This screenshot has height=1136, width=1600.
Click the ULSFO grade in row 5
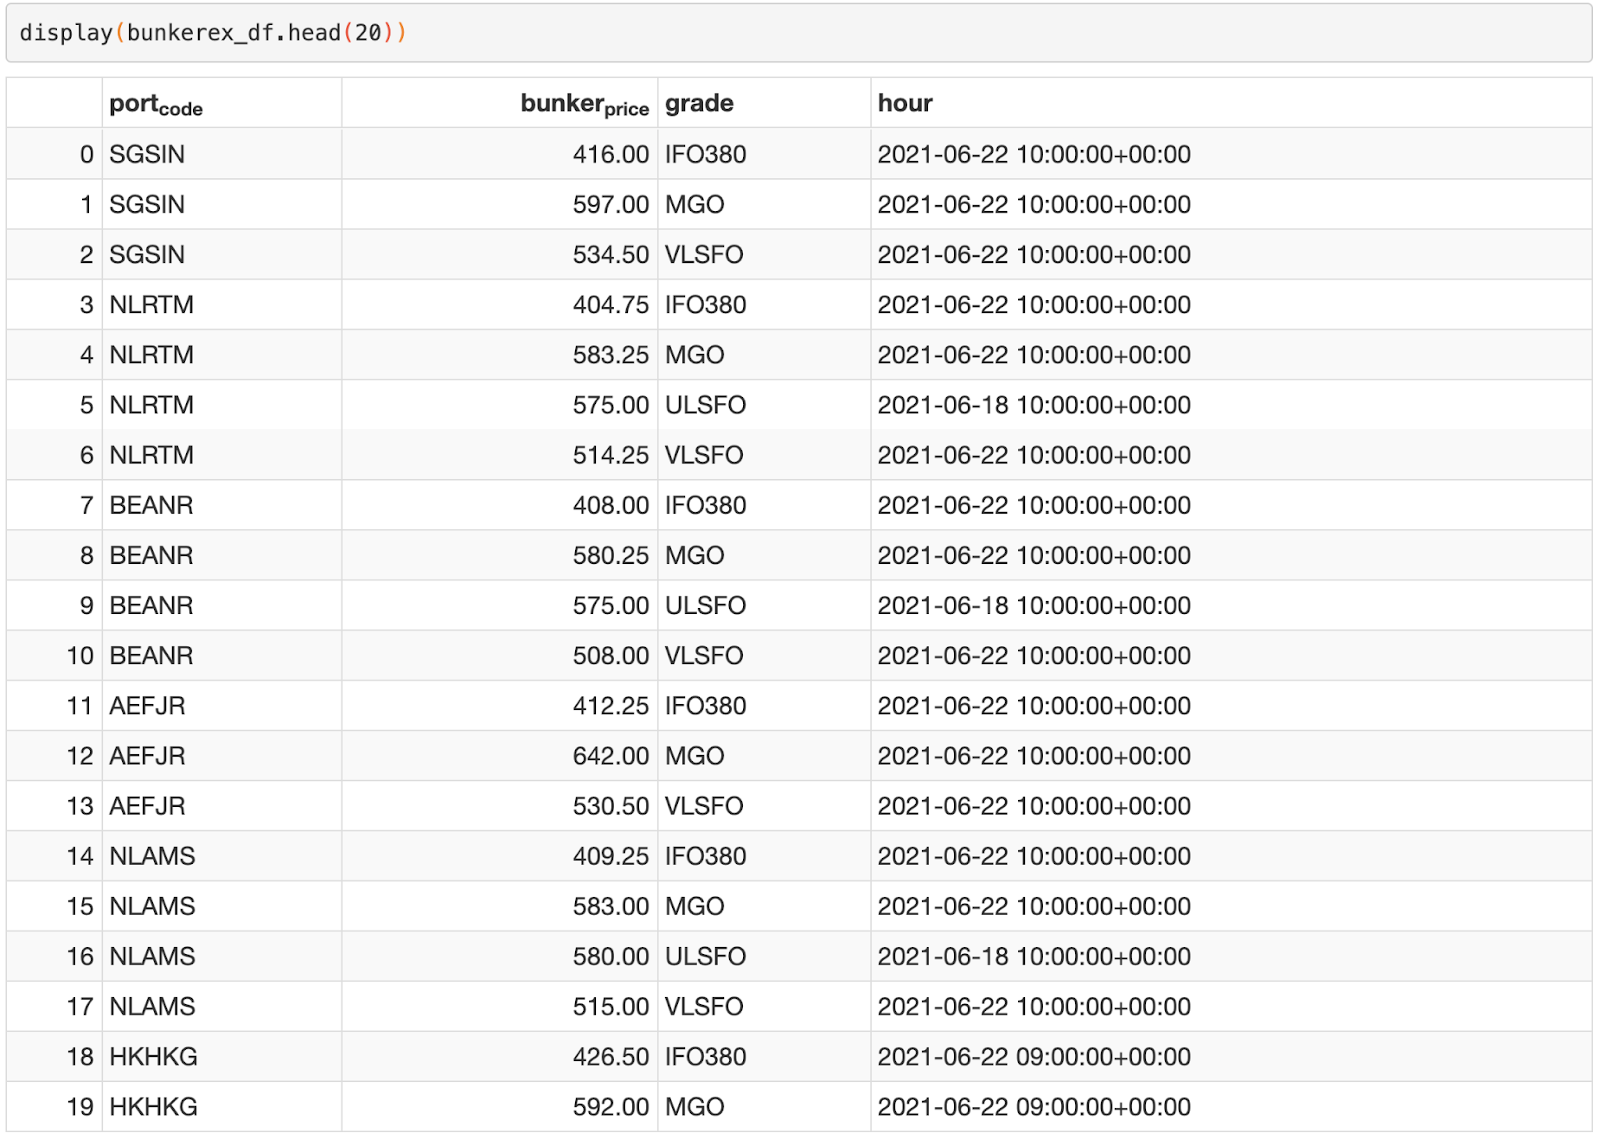pyautogui.click(x=705, y=405)
